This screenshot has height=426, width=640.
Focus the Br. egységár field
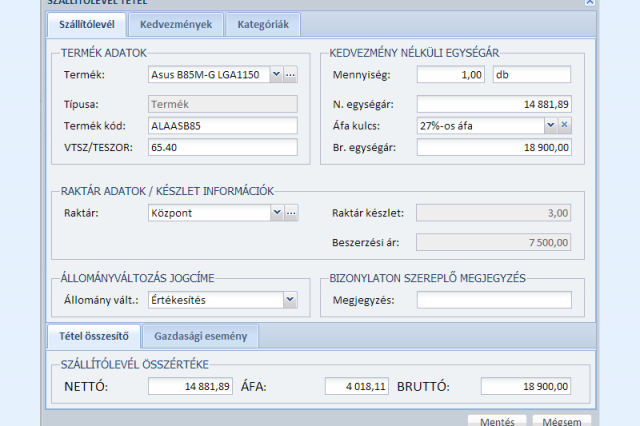(494, 148)
